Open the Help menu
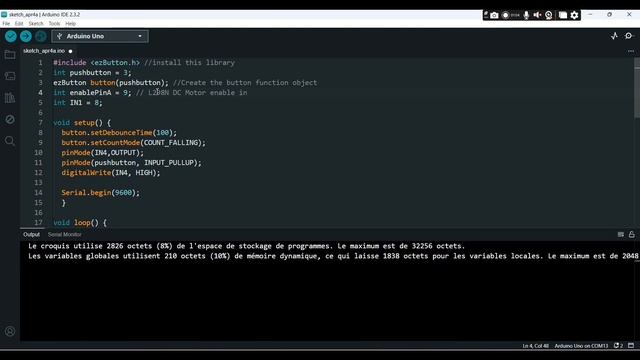Viewport: 640px width, 360px height. 71,24
